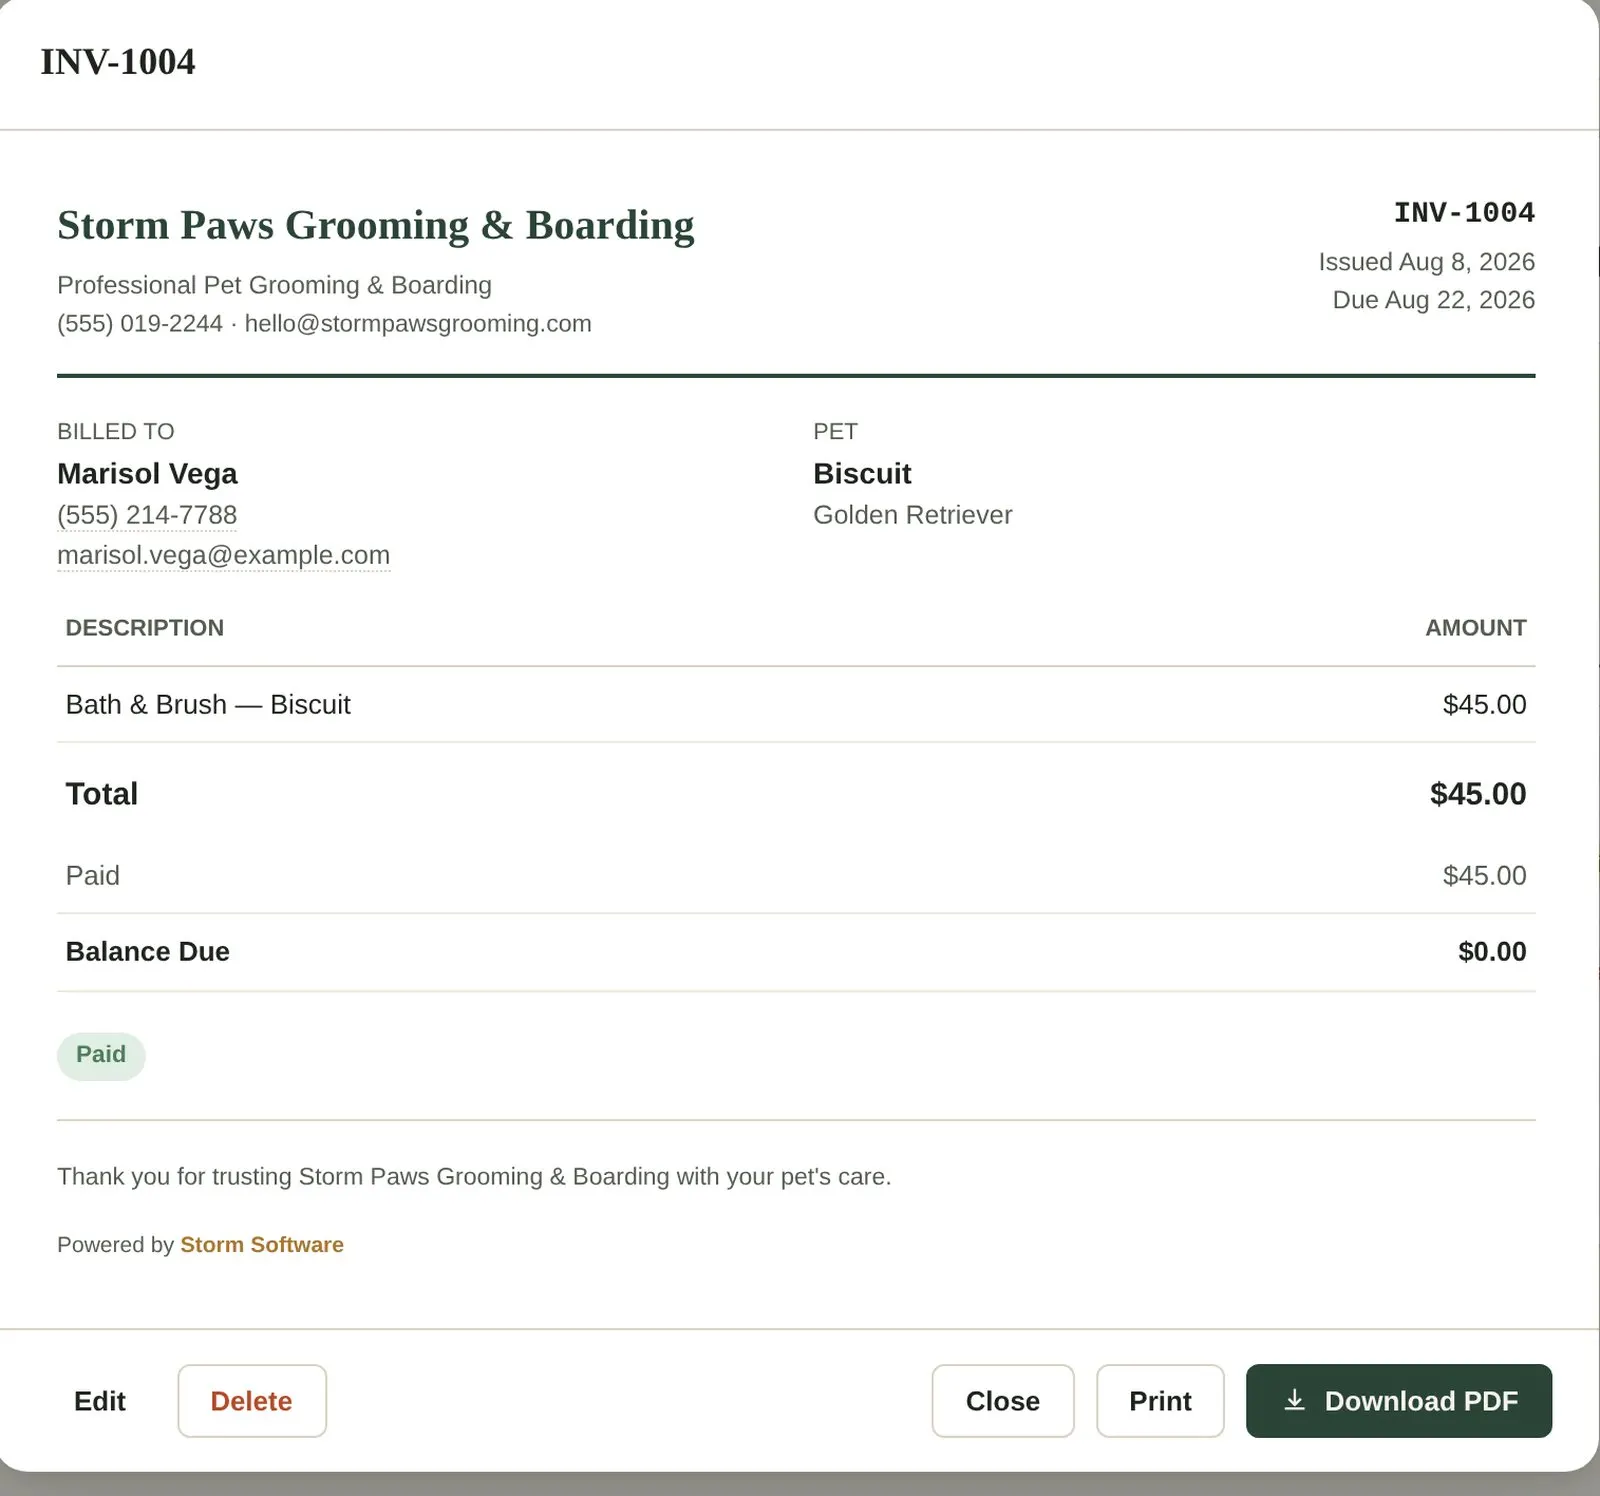Print the invoice

[x=1160, y=1401]
